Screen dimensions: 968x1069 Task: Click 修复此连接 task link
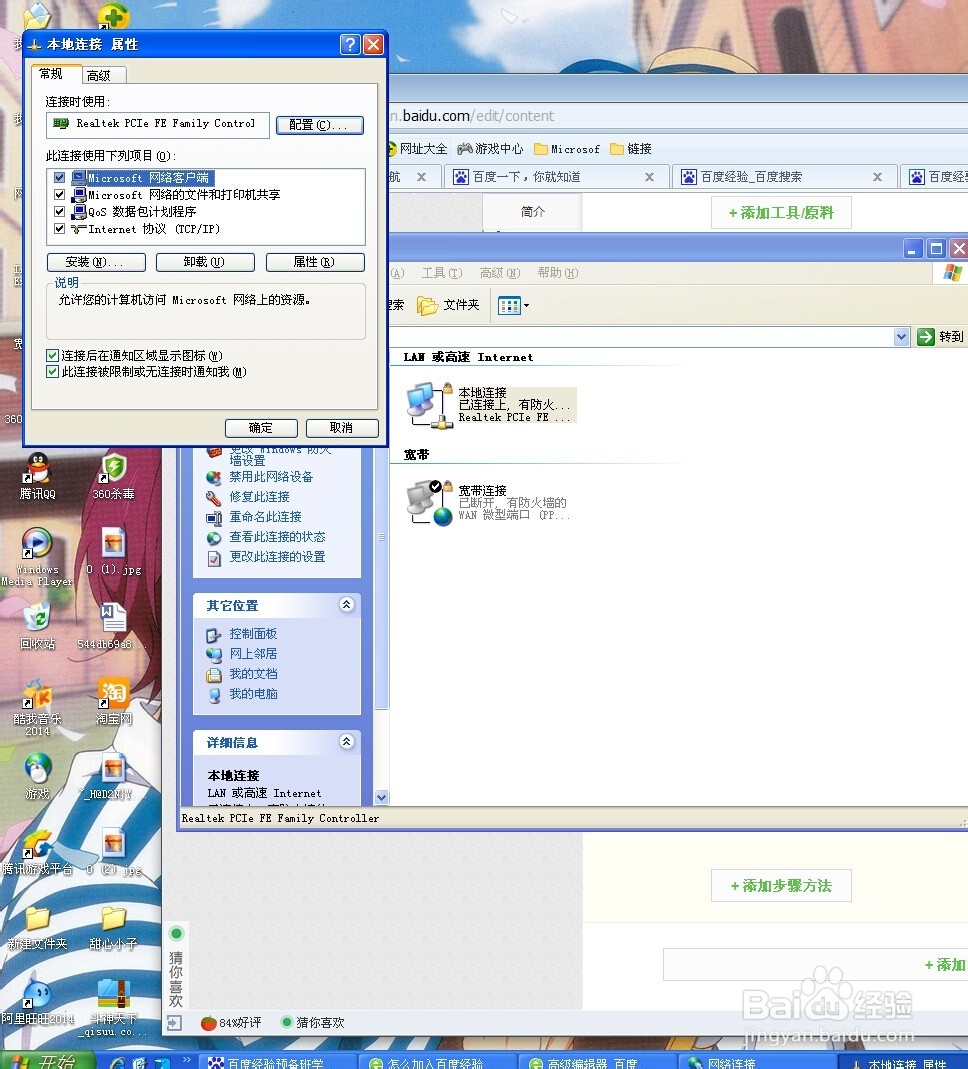coord(259,496)
